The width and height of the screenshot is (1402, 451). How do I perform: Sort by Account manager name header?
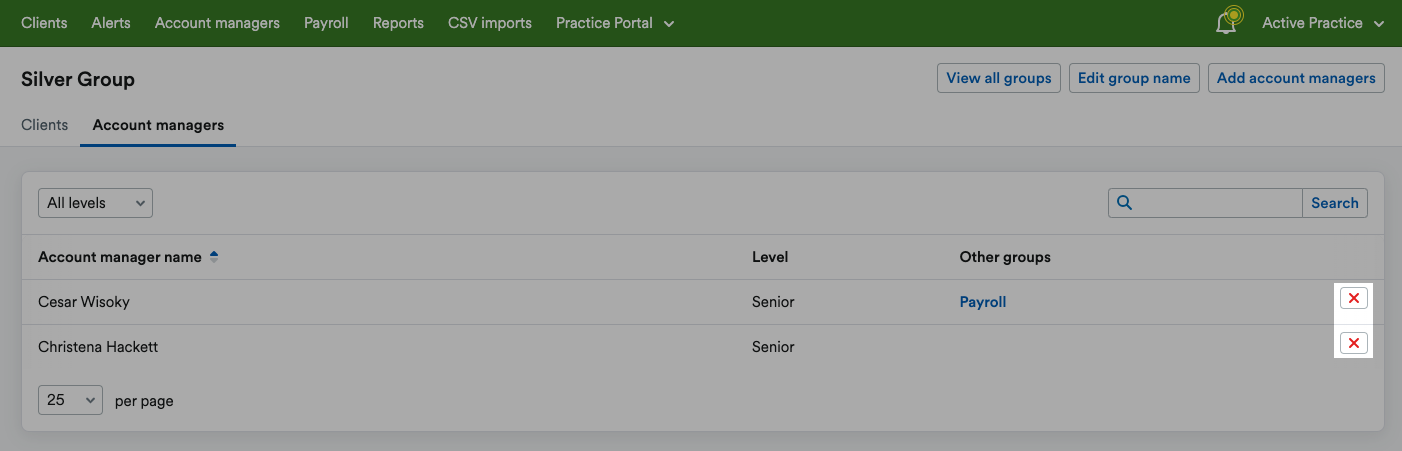120,257
